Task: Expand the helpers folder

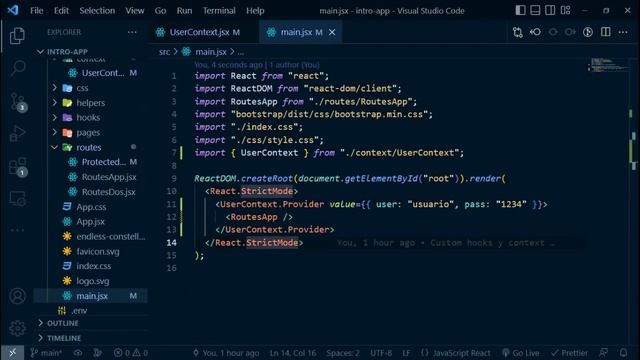Action: click(91, 103)
